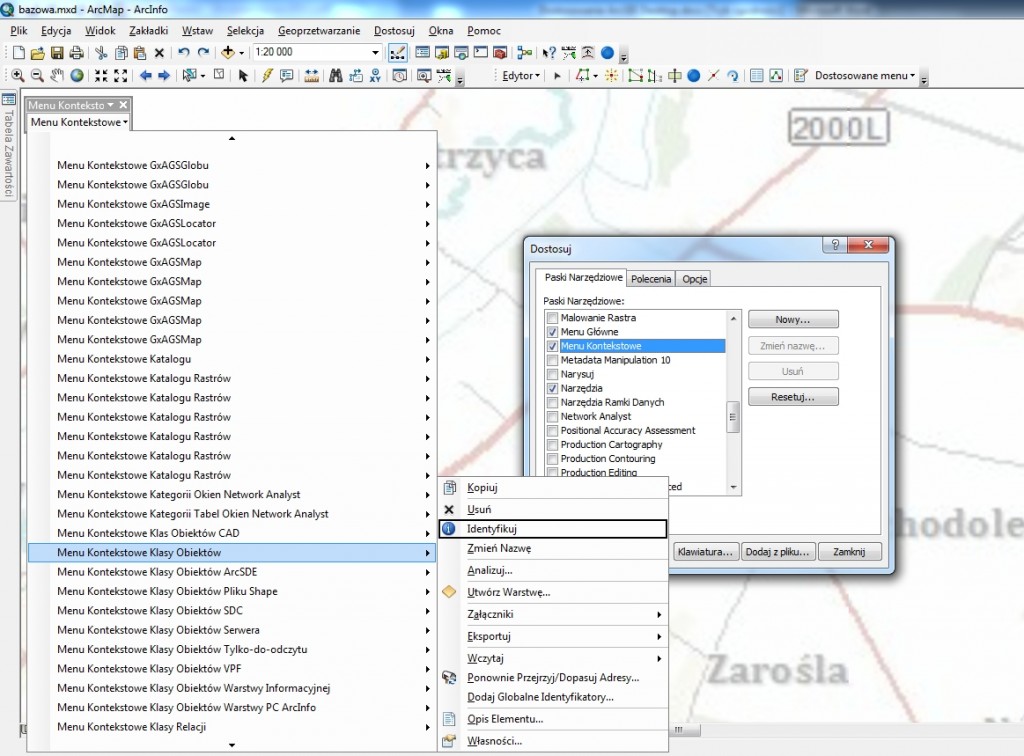This screenshot has height=756, width=1024.
Task: Click the Open folder icon
Action: click(37, 53)
